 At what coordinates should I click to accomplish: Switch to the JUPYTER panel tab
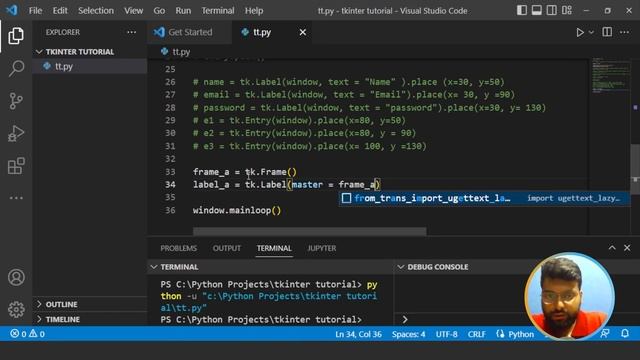tap(322, 248)
